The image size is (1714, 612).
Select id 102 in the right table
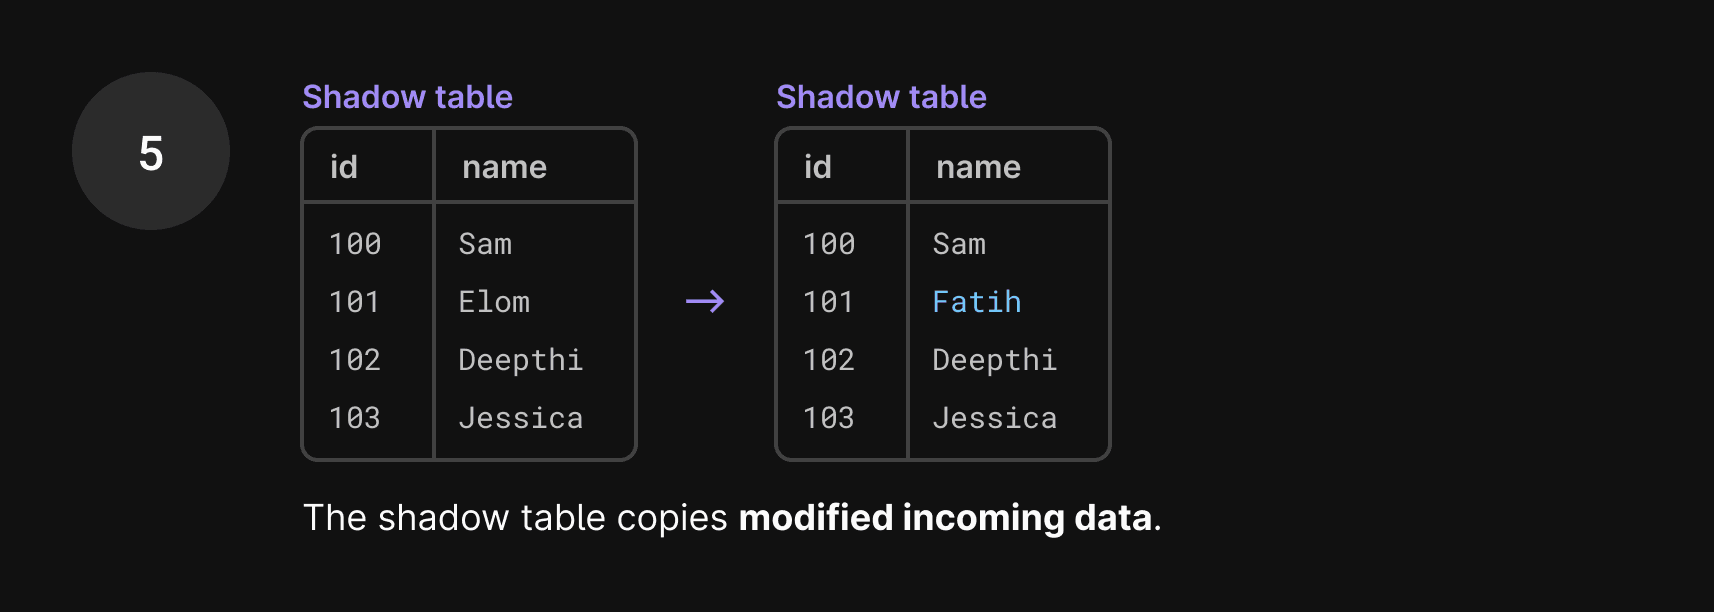coord(829,360)
